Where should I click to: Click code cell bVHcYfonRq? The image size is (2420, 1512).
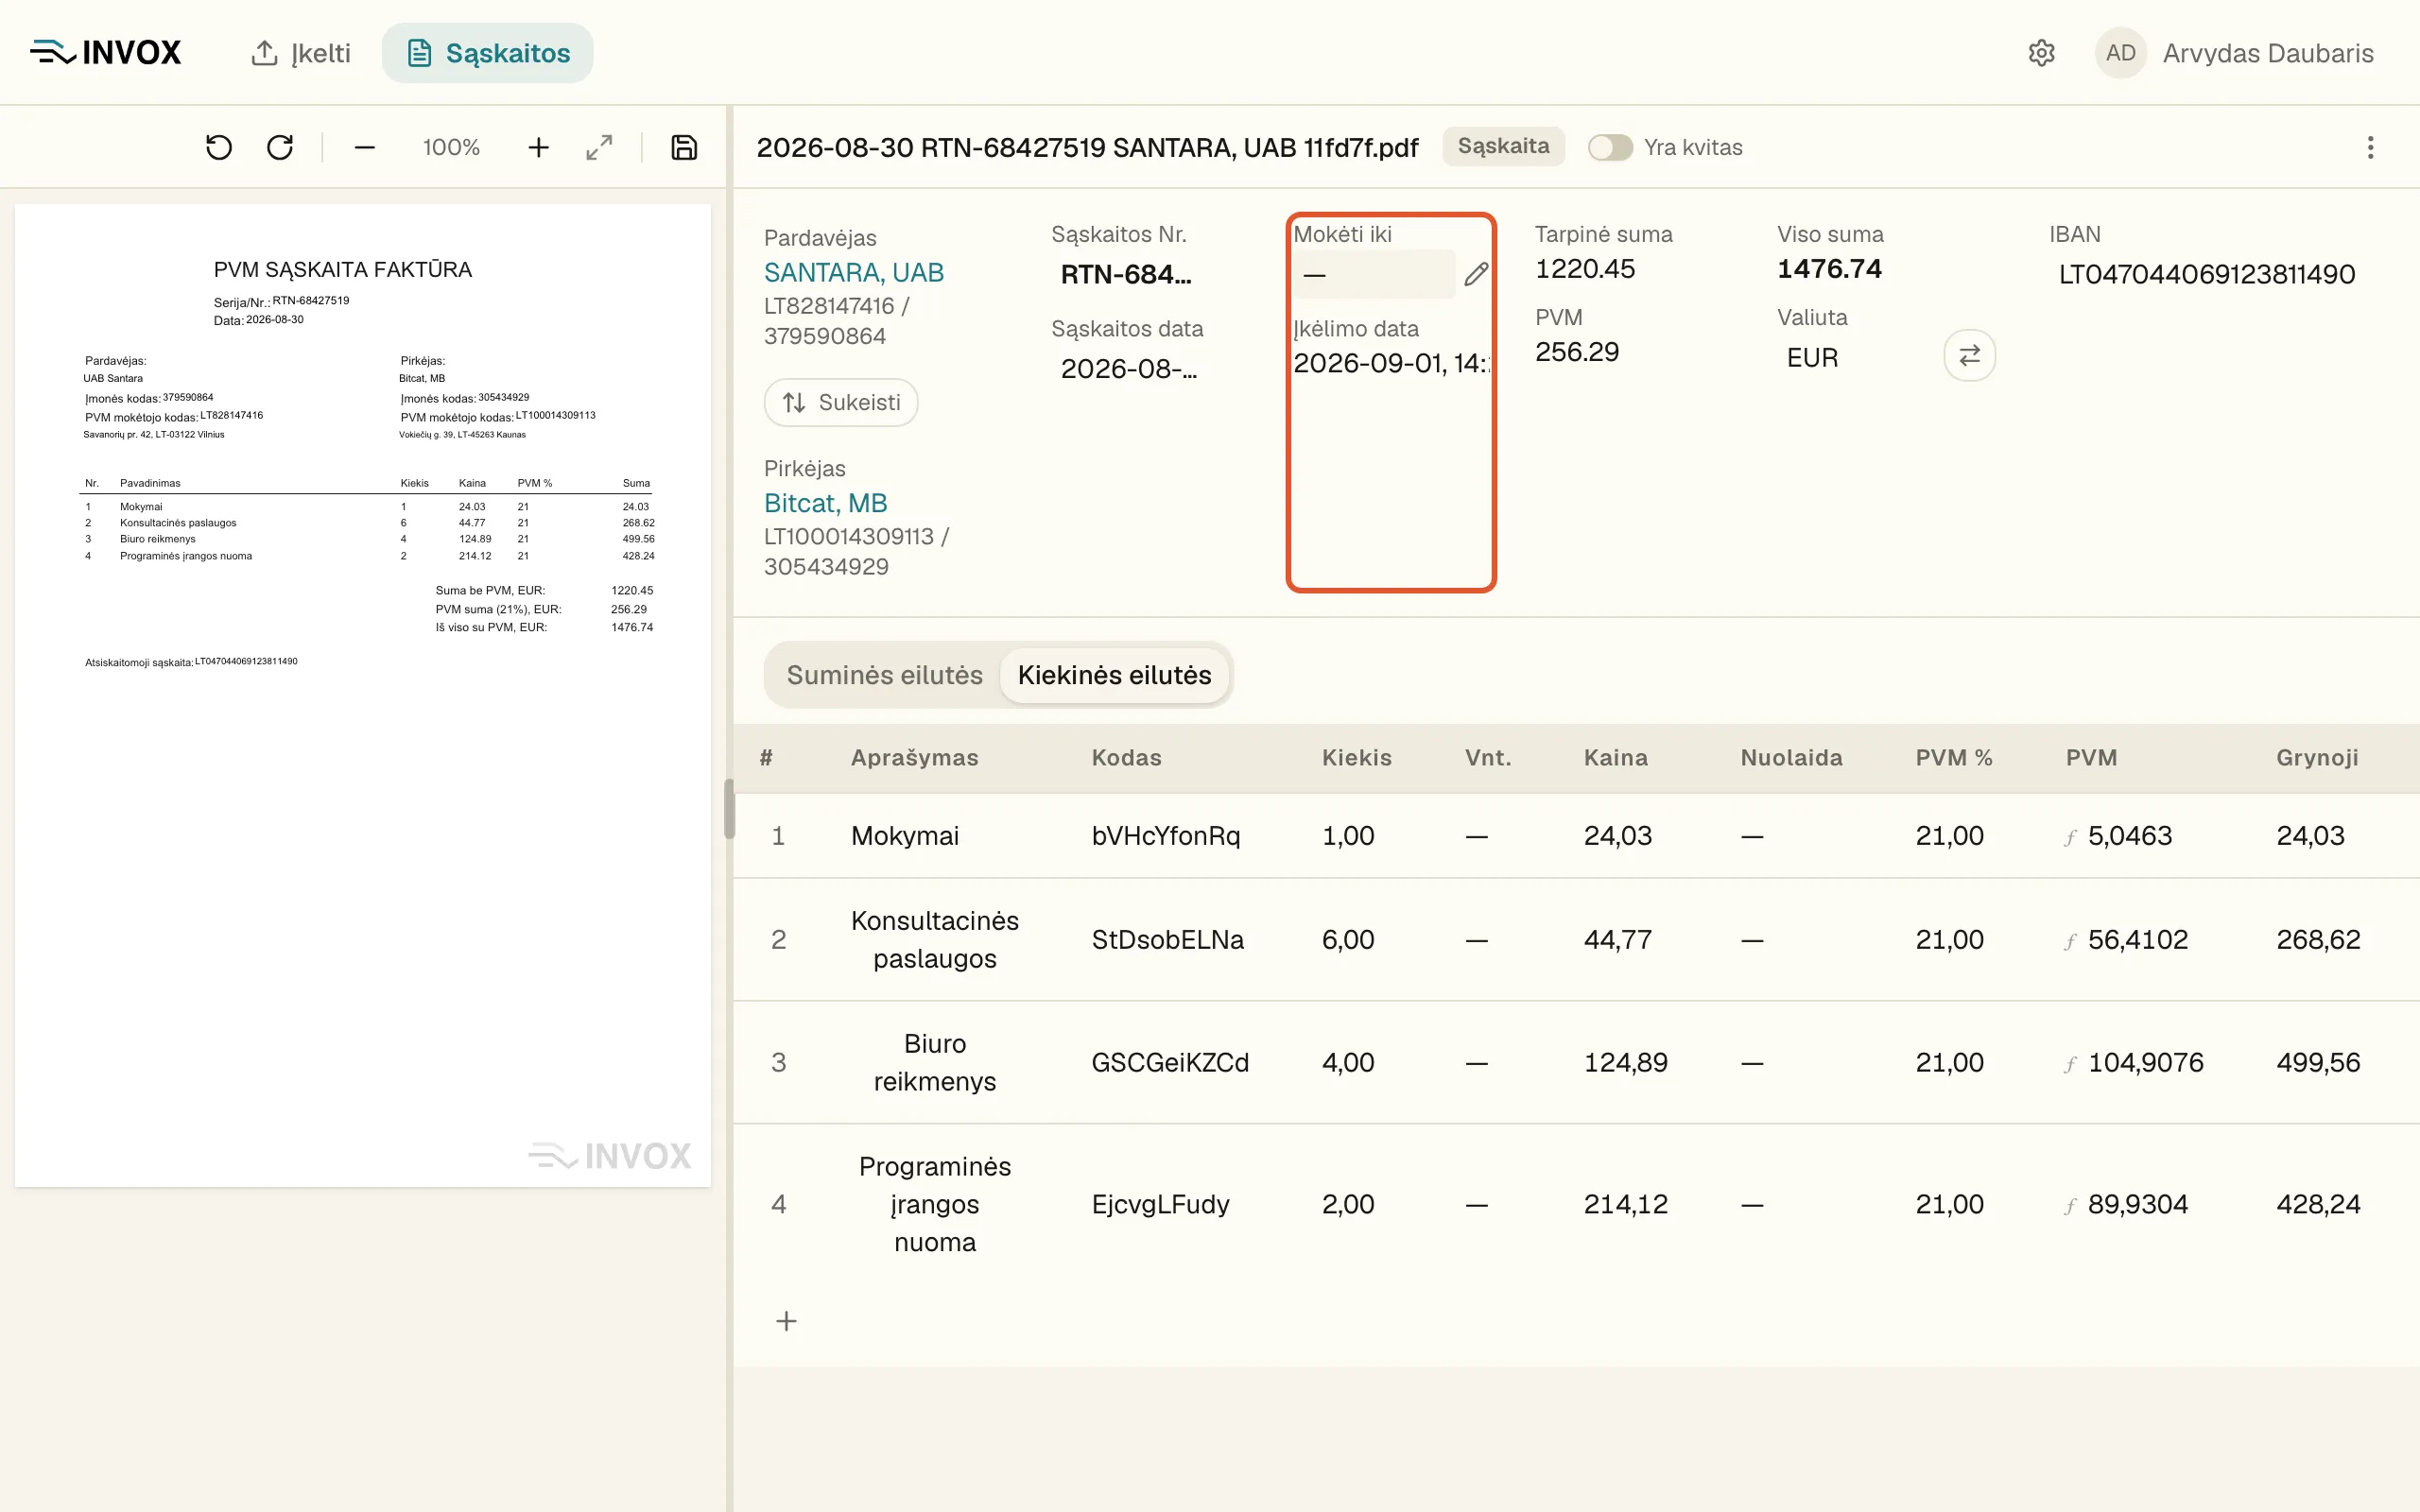pos(1165,836)
